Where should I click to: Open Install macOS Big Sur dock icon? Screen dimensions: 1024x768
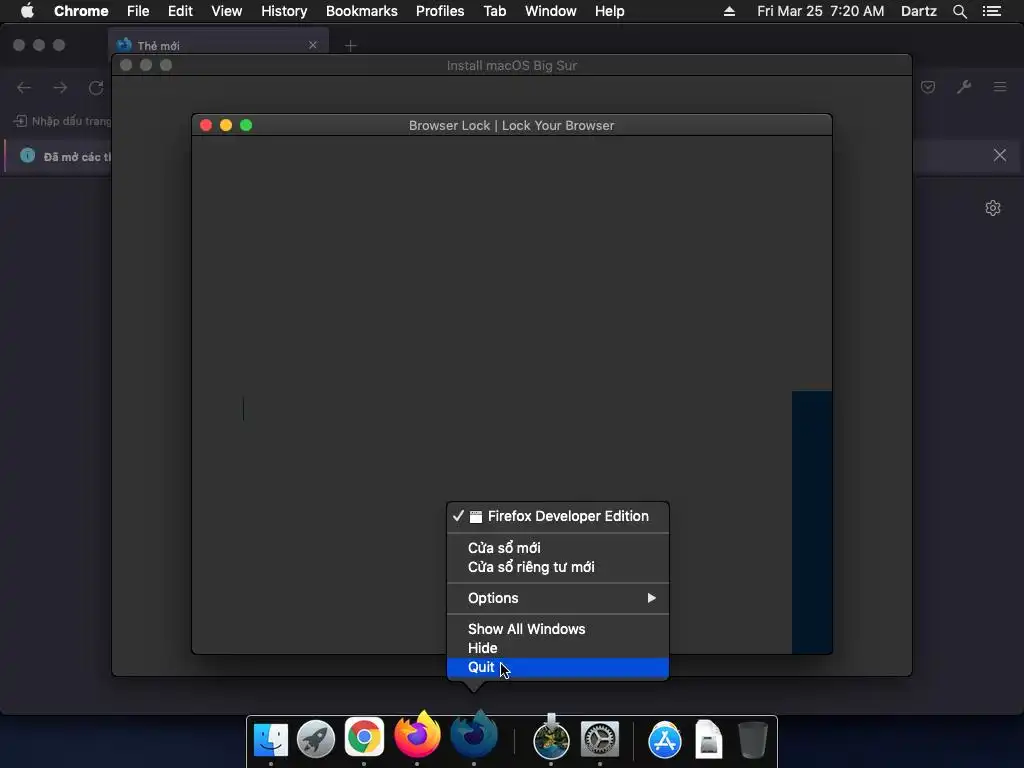551,738
